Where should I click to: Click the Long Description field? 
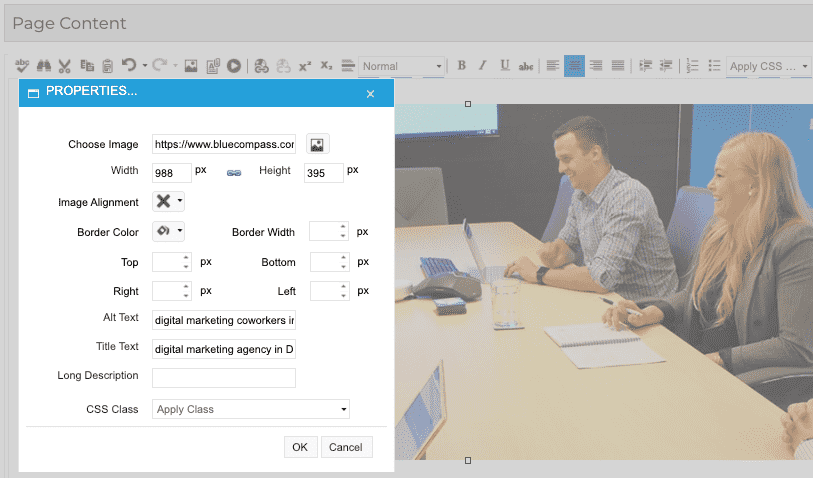tap(224, 378)
